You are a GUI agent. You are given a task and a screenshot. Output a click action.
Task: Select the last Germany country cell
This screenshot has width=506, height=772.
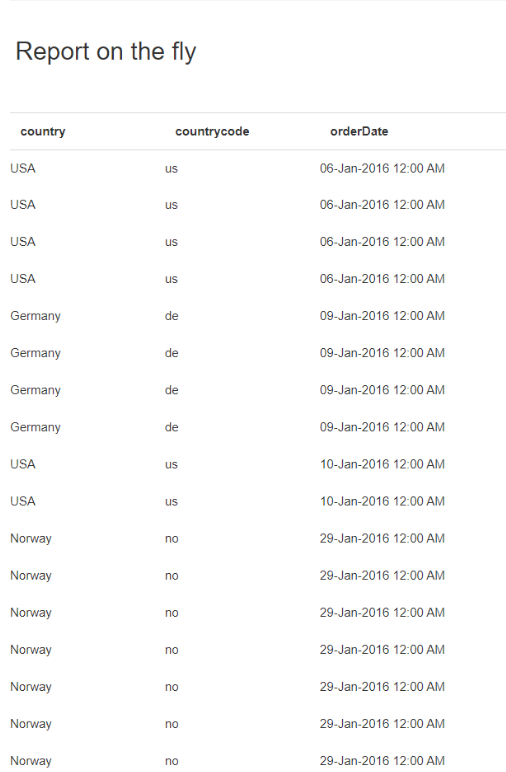(x=35, y=427)
